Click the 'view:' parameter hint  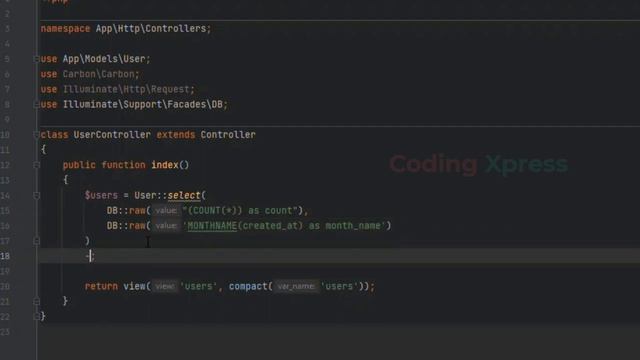(x=164, y=287)
